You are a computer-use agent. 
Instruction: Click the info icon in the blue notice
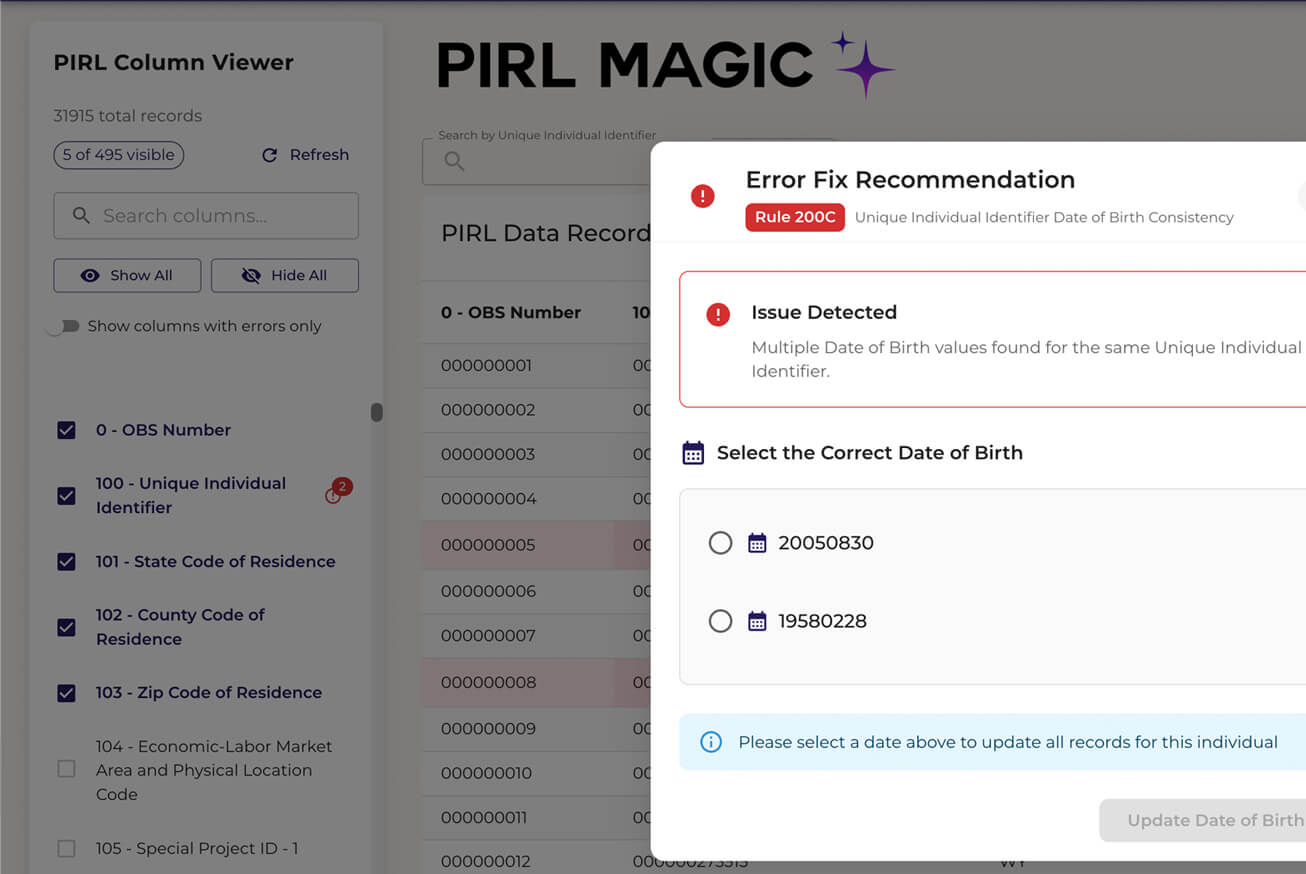tap(711, 742)
